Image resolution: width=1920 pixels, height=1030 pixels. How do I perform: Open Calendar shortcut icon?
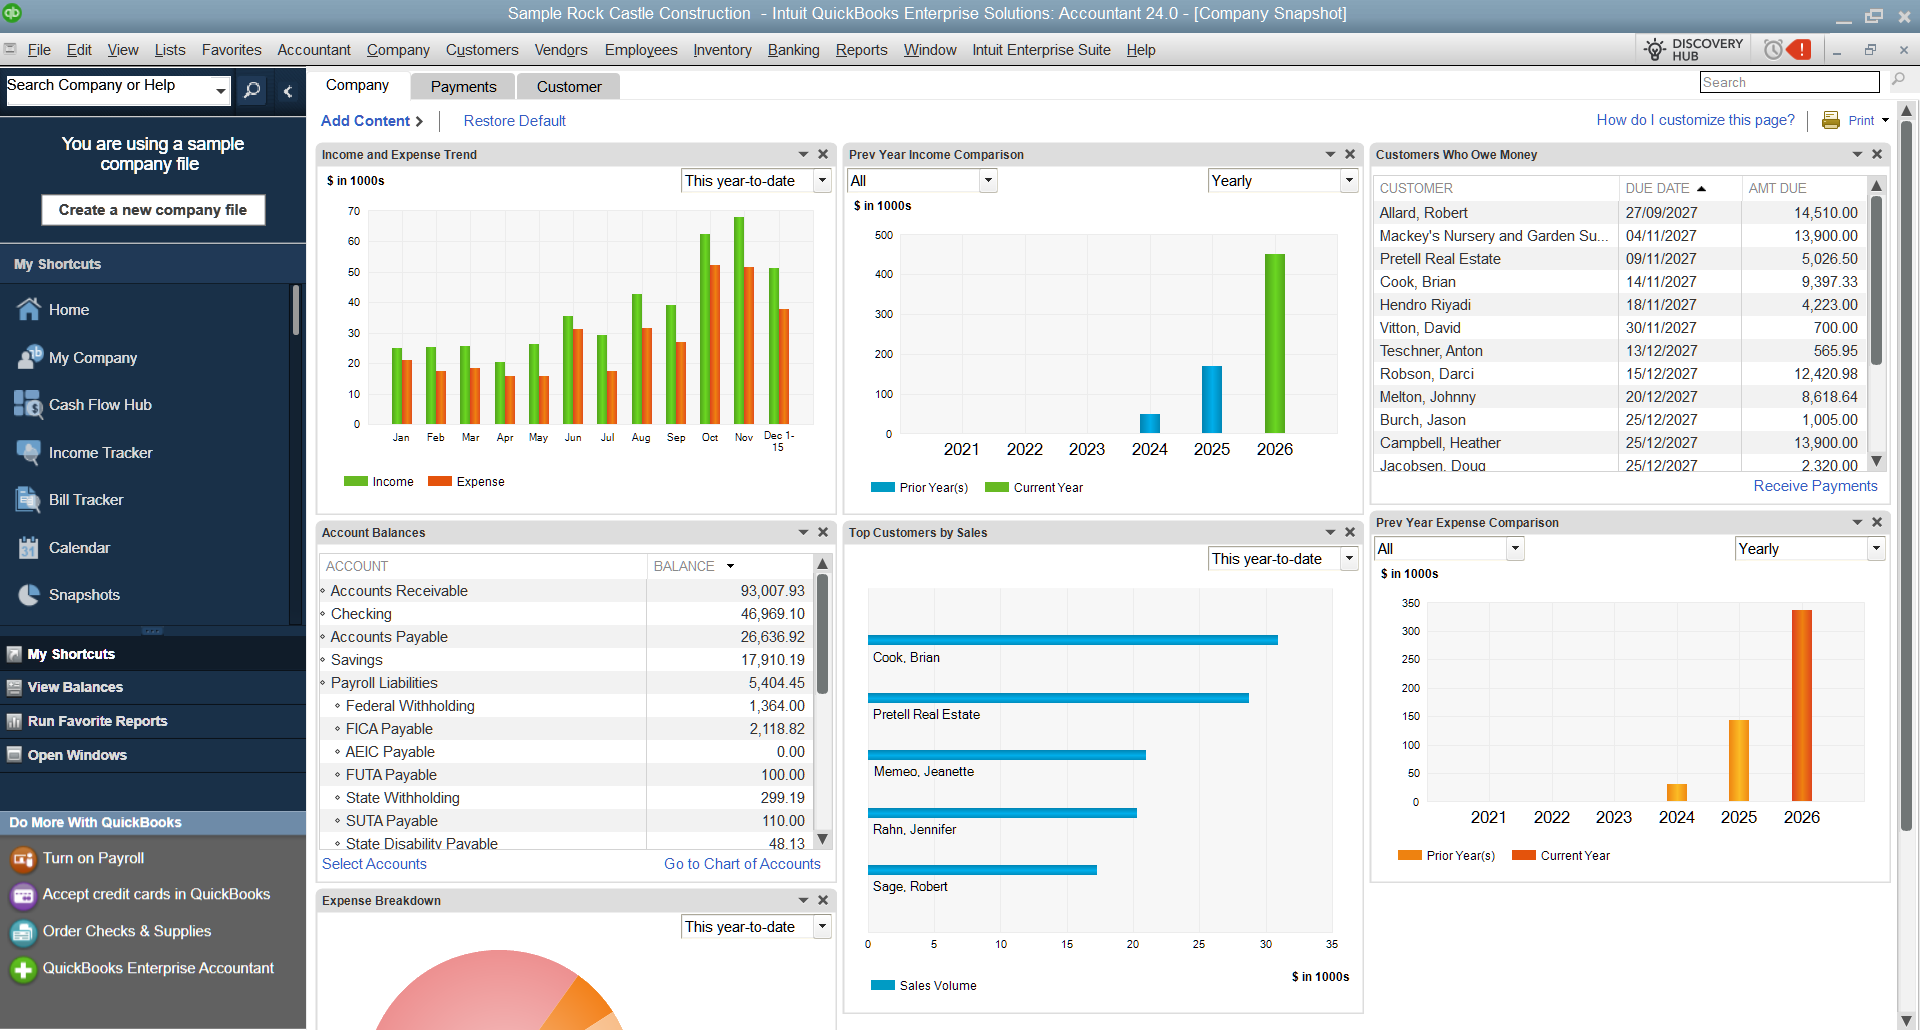tap(28, 547)
